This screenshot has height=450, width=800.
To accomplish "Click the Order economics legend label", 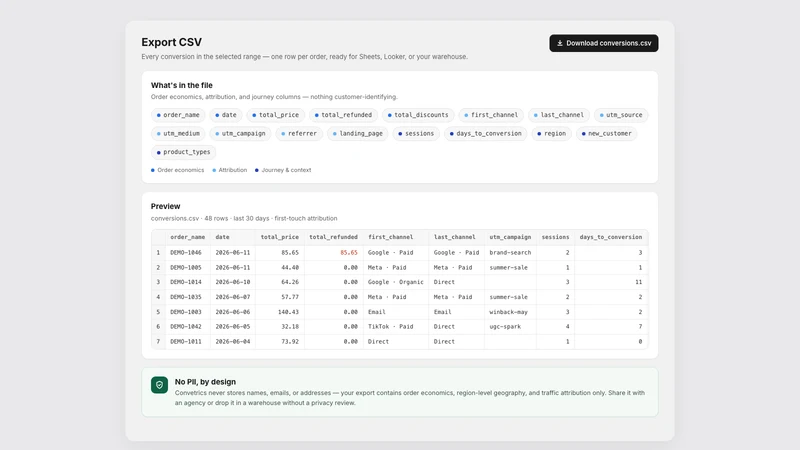I will 181,170.
